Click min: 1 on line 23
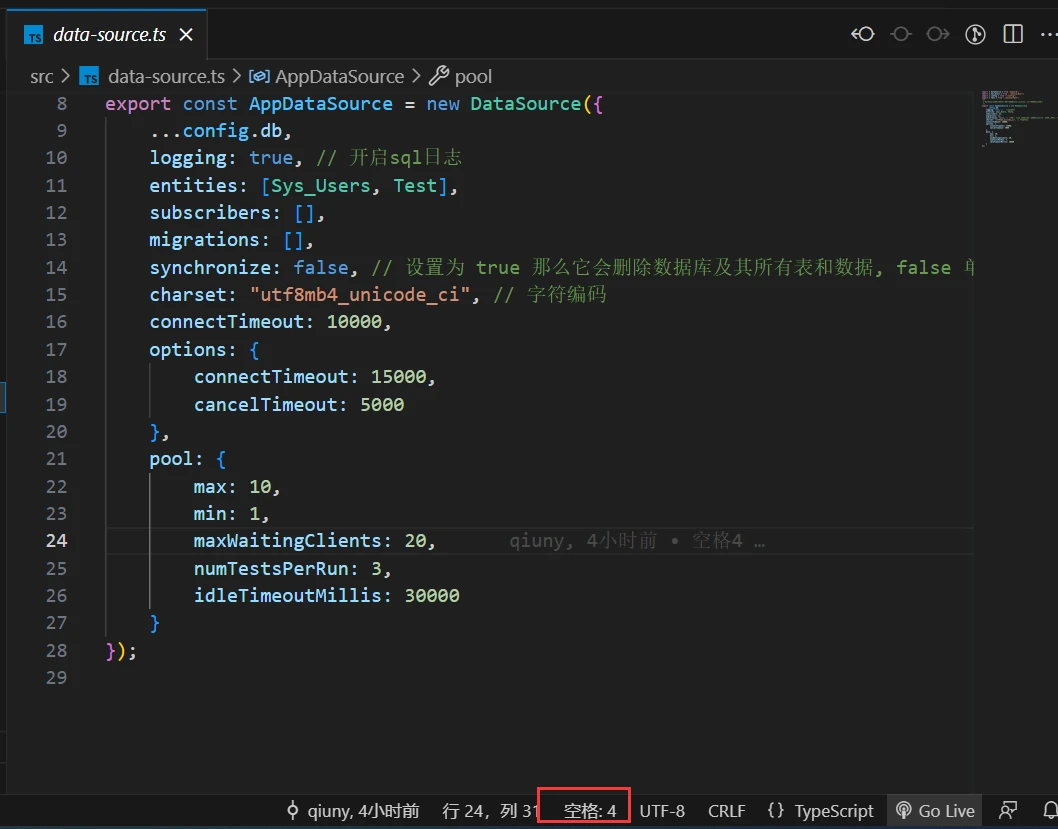1058x829 pixels. tap(227, 513)
